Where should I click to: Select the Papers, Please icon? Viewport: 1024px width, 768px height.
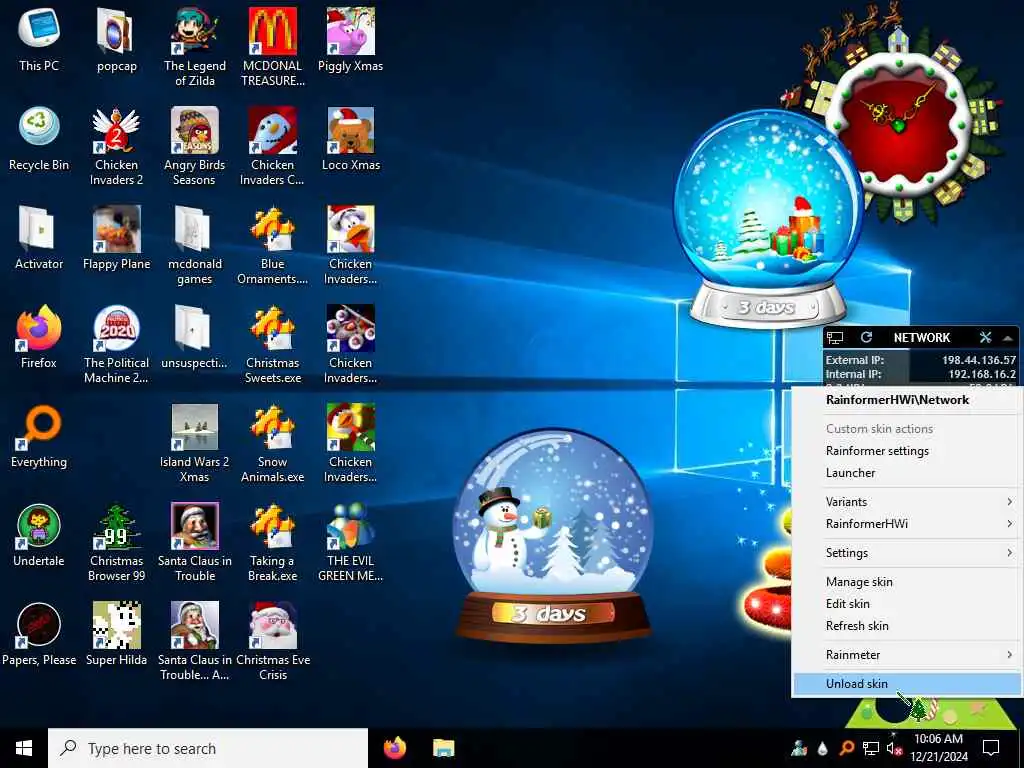[x=39, y=635]
